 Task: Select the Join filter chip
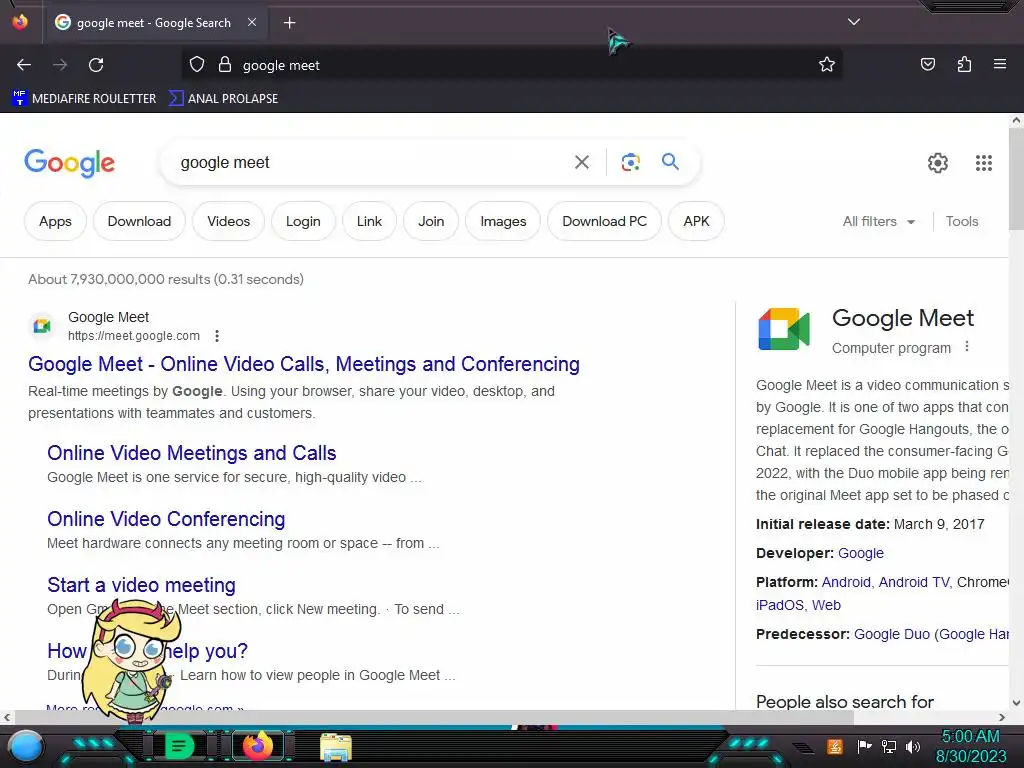point(431,221)
